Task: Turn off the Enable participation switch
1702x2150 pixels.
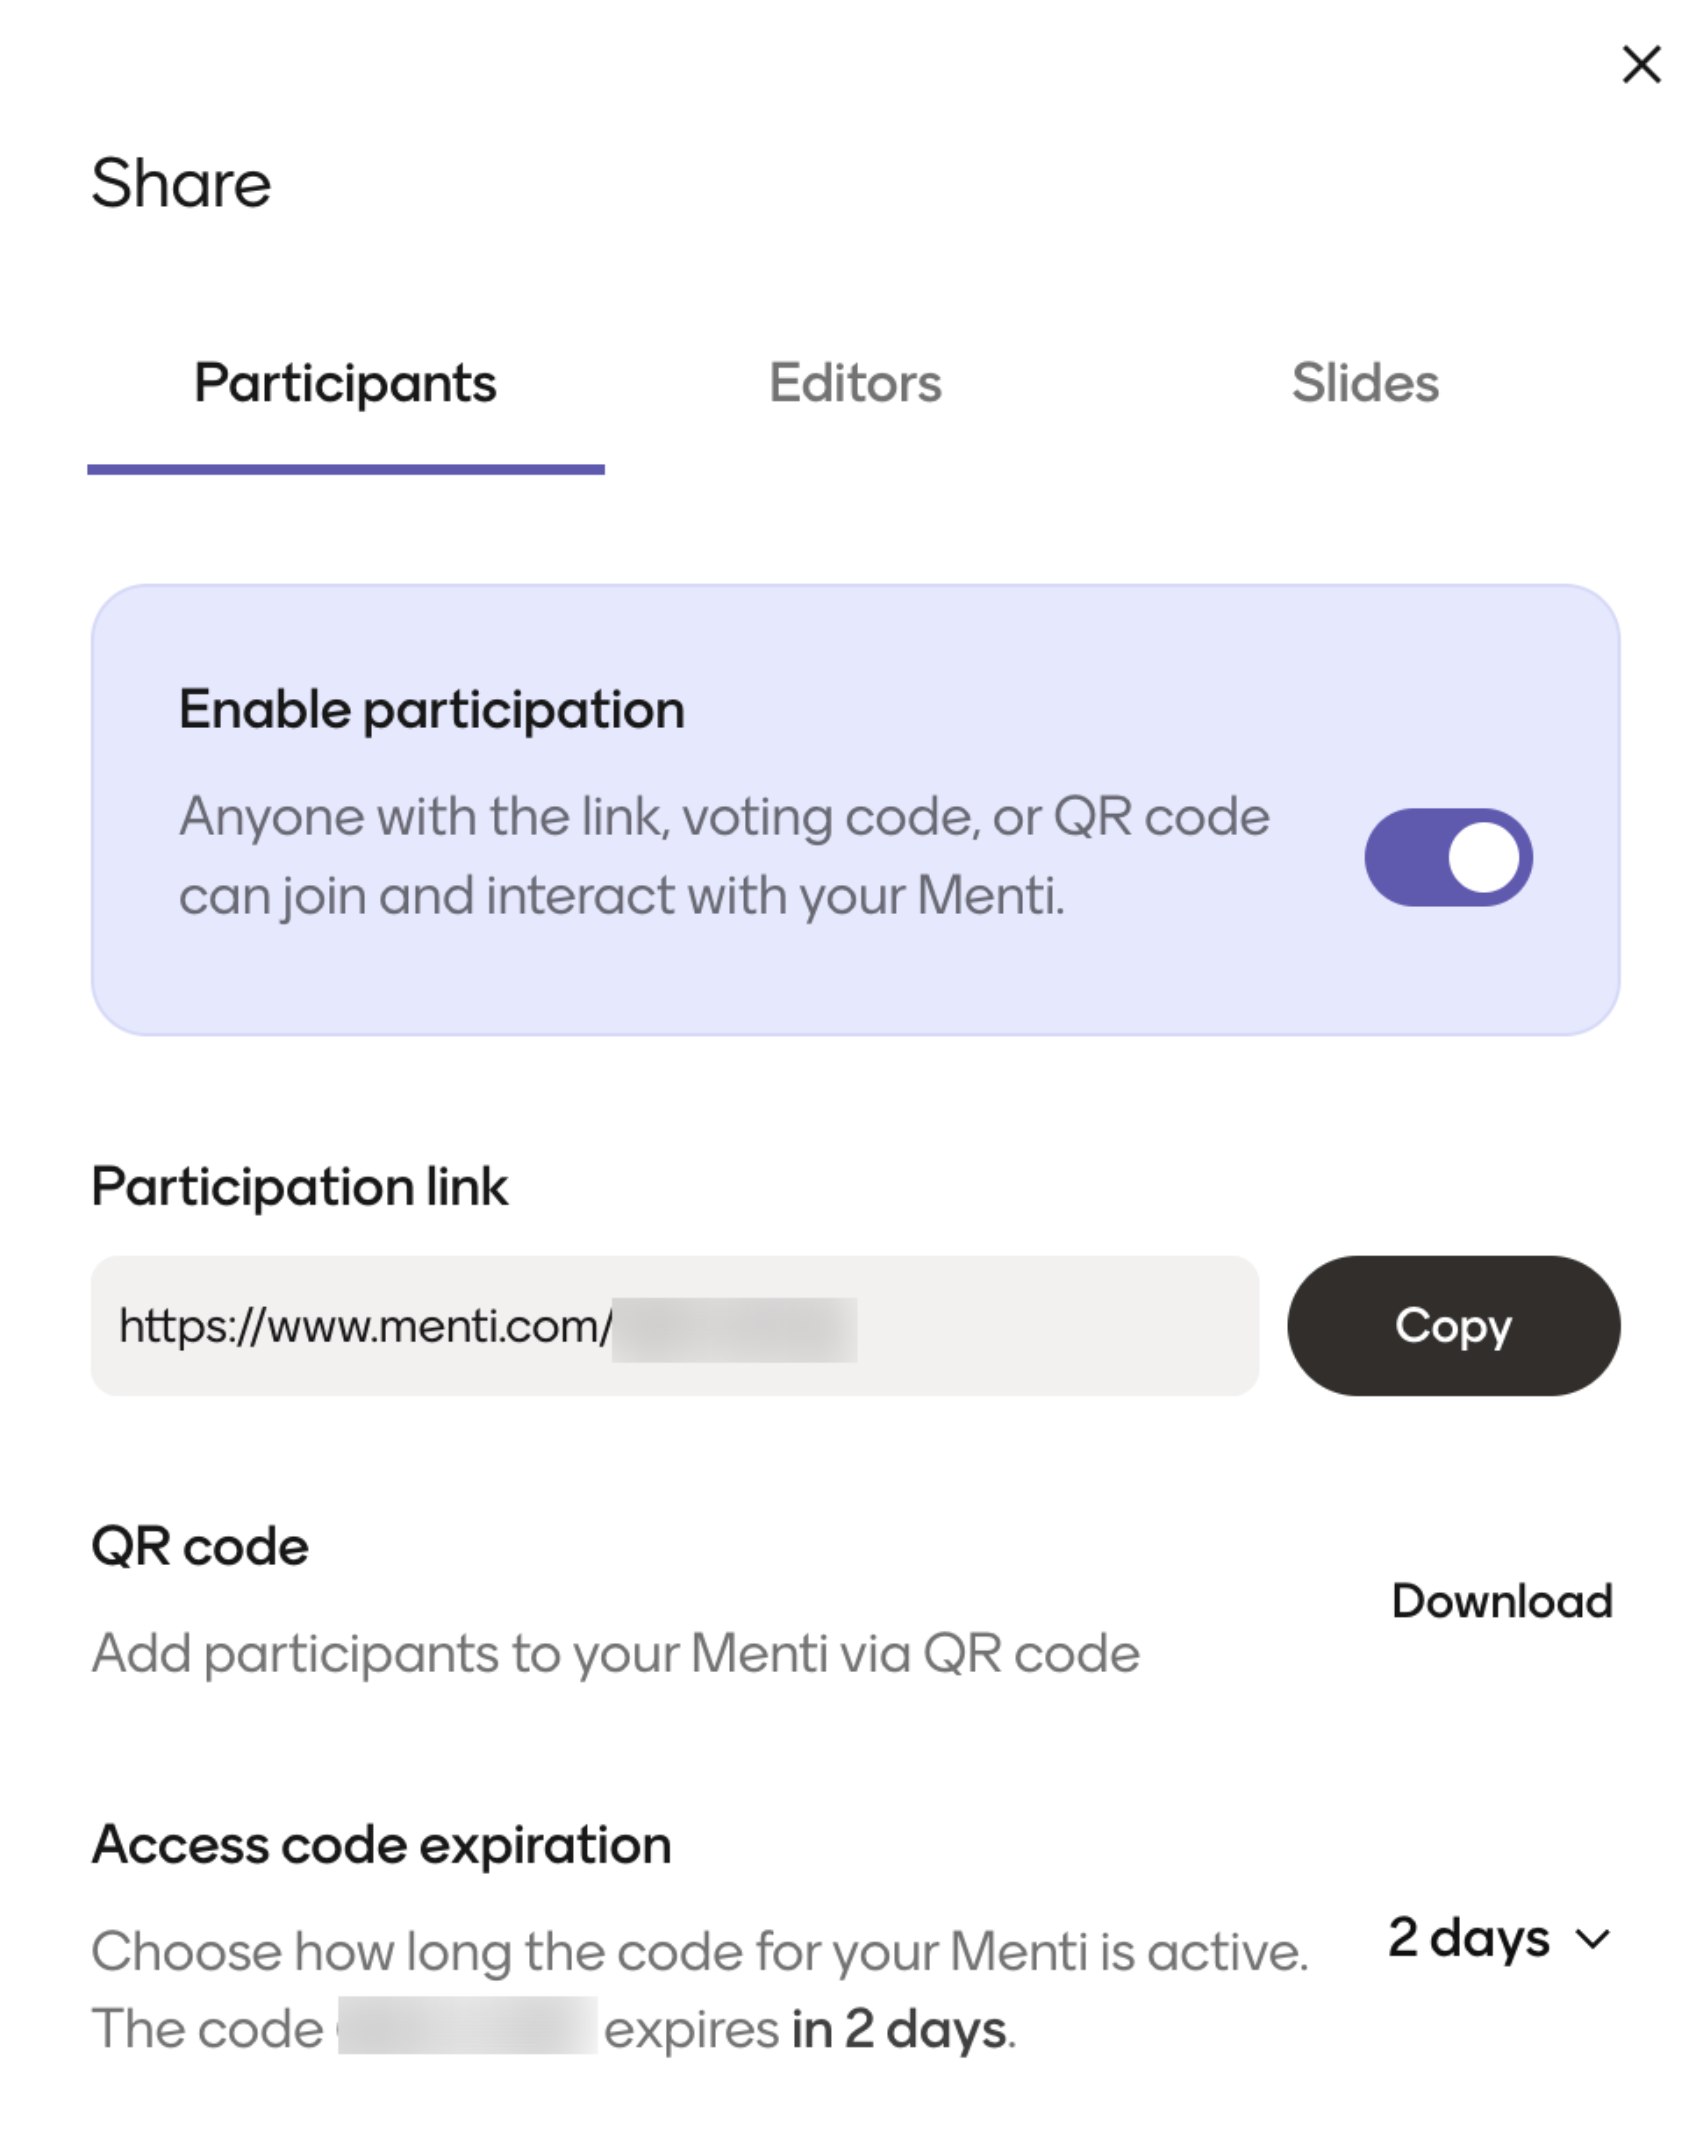Action: (x=1447, y=857)
